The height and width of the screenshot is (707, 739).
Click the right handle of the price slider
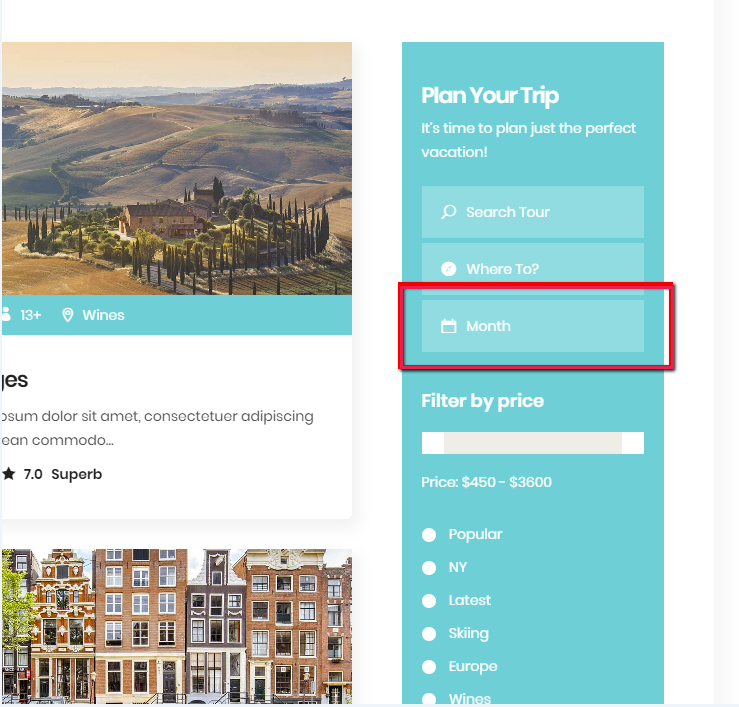[x=633, y=443]
